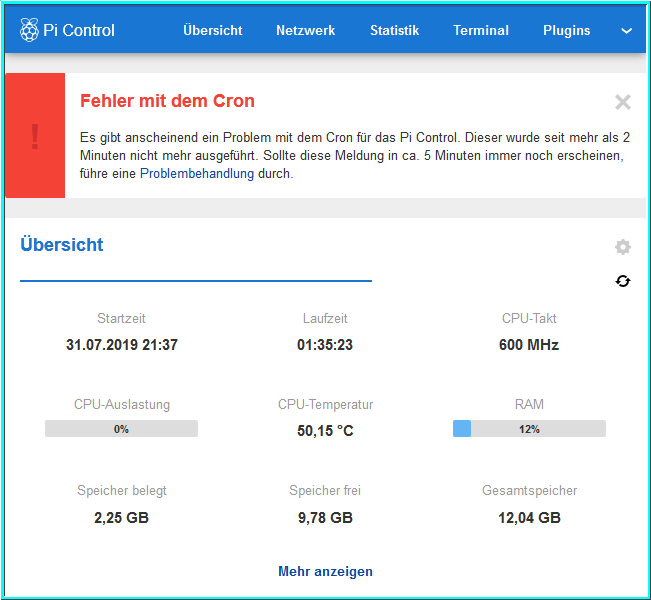
Task: Open the Übersicht menu item
Action: 213,30
